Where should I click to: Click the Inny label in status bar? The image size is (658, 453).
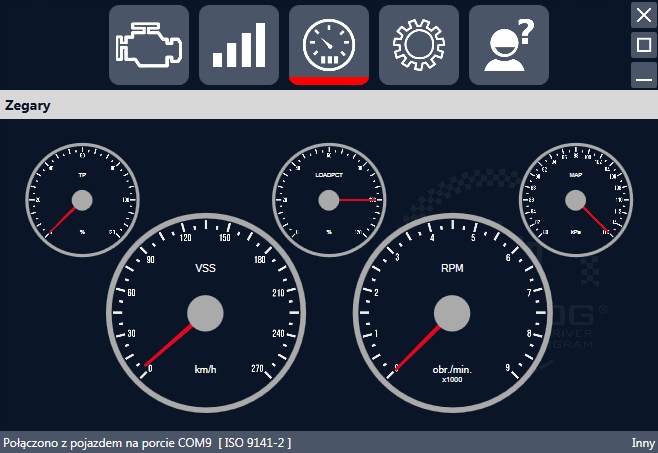click(x=643, y=443)
